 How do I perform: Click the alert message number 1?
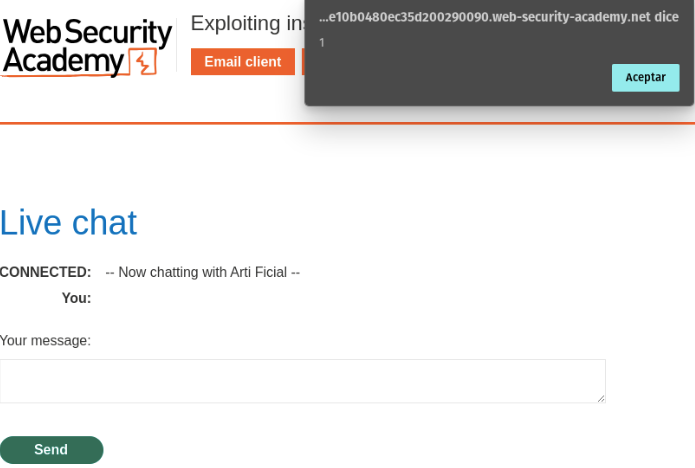pyautogui.click(x=322, y=43)
